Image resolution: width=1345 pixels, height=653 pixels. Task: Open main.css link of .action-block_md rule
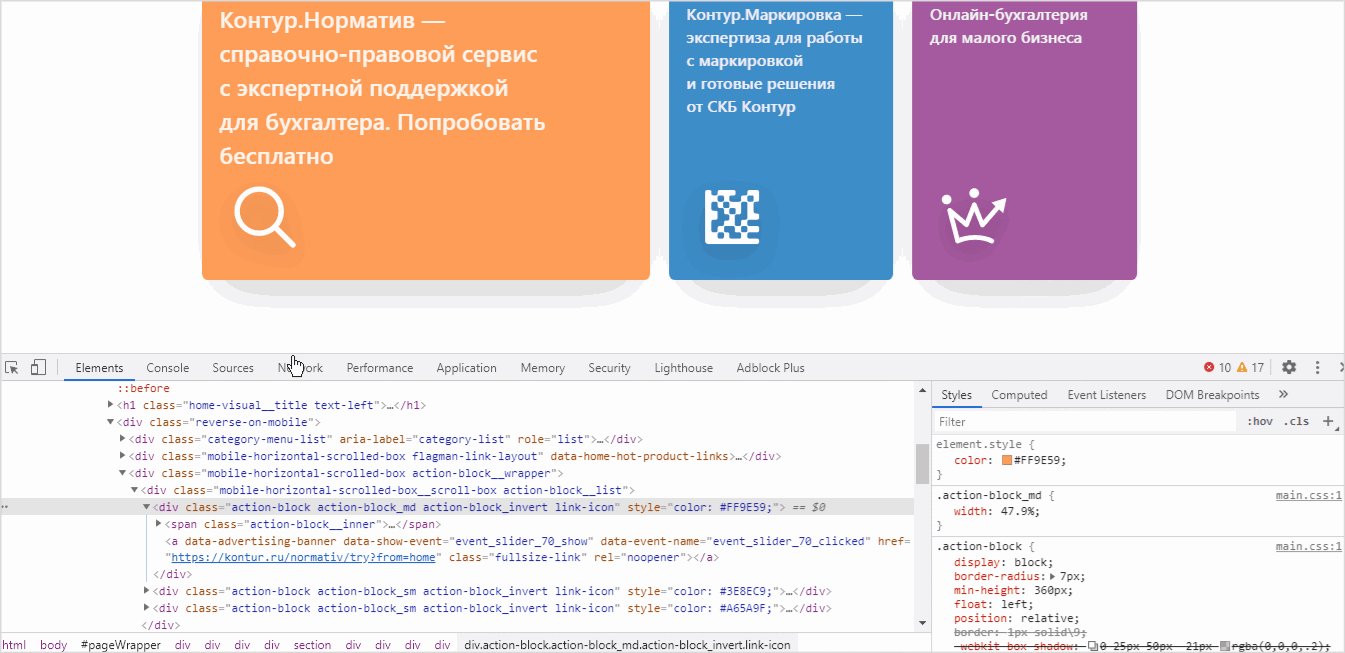tap(1308, 495)
